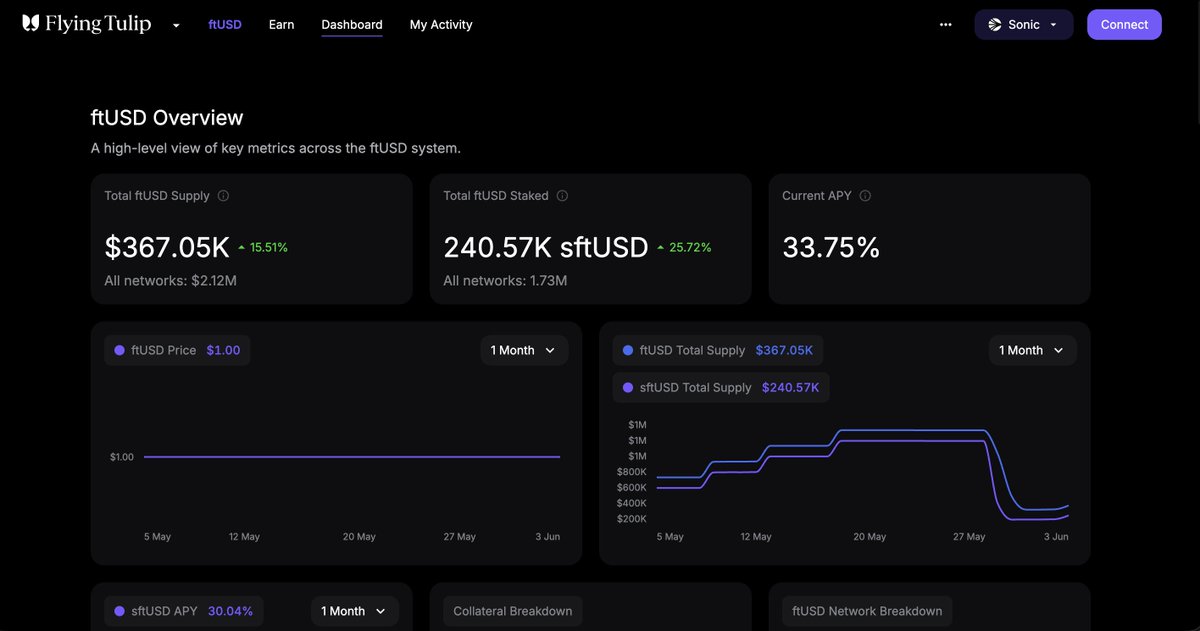1200x631 pixels.
Task: Click the Collateral Breakdown label
Action: [x=513, y=611]
